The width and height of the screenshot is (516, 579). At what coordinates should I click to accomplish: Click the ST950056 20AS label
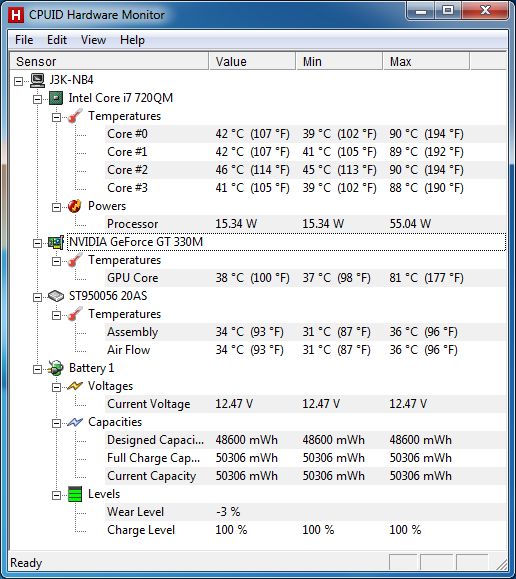tap(108, 296)
